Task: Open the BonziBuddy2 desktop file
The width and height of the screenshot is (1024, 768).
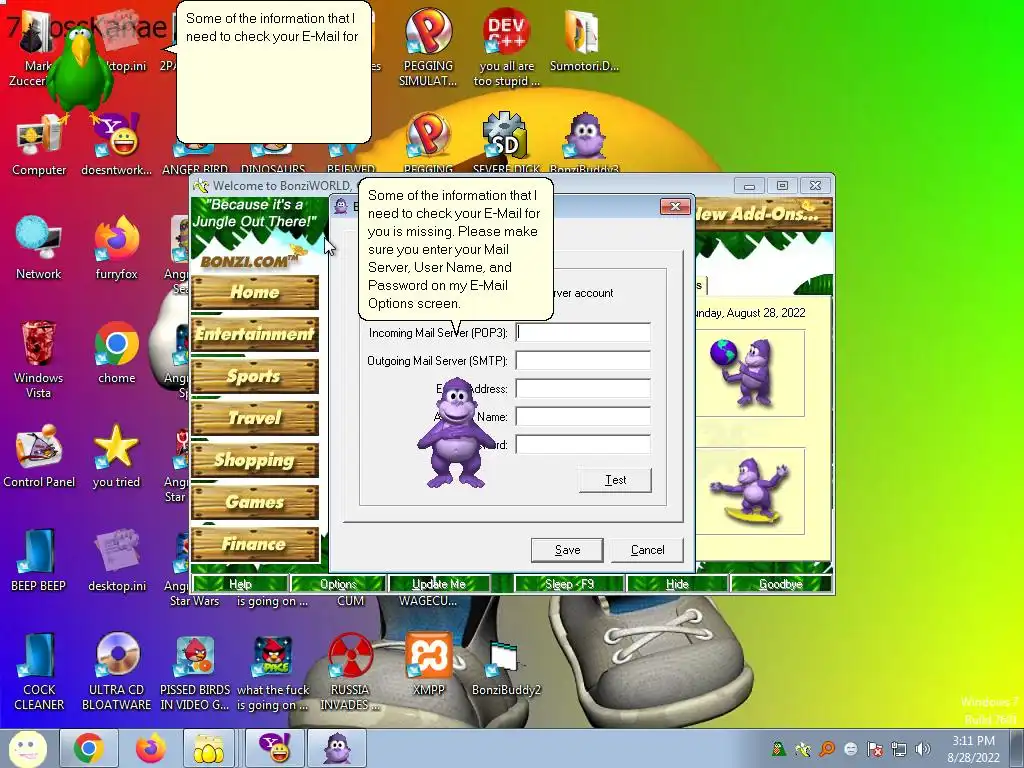Action: point(506,667)
